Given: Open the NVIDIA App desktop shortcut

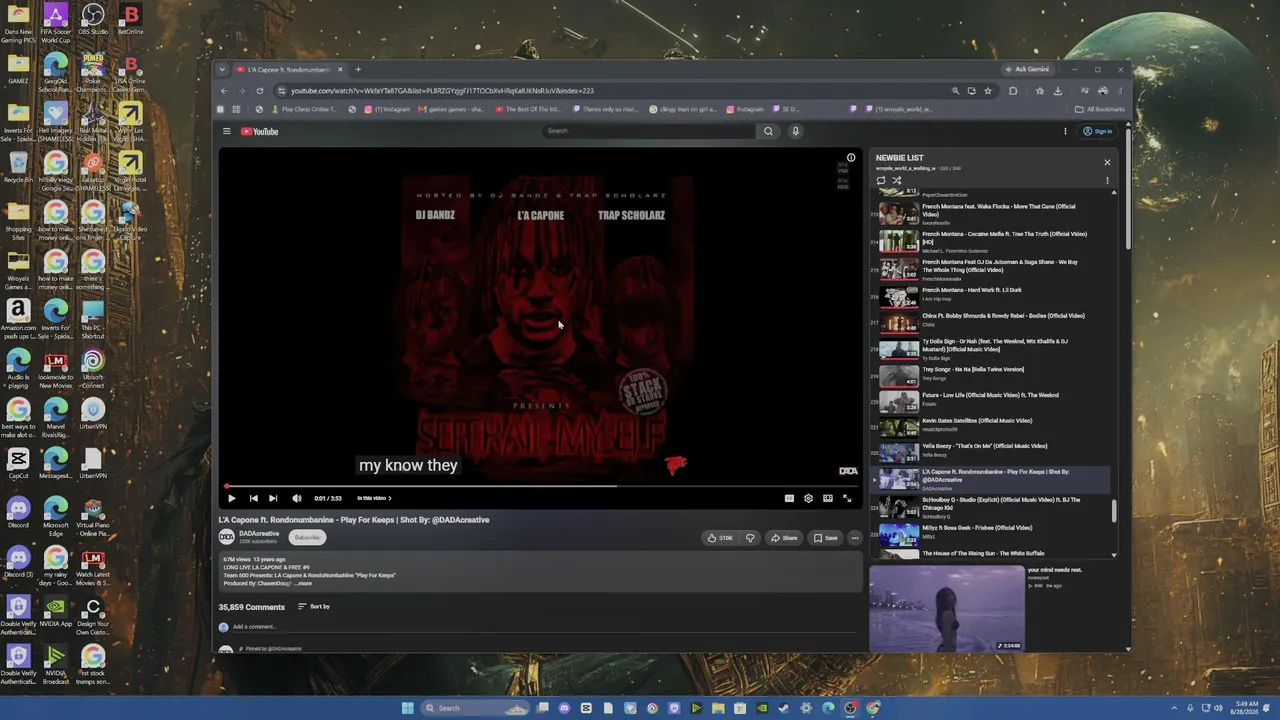Looking at the screenshot, I should [56, 612].
